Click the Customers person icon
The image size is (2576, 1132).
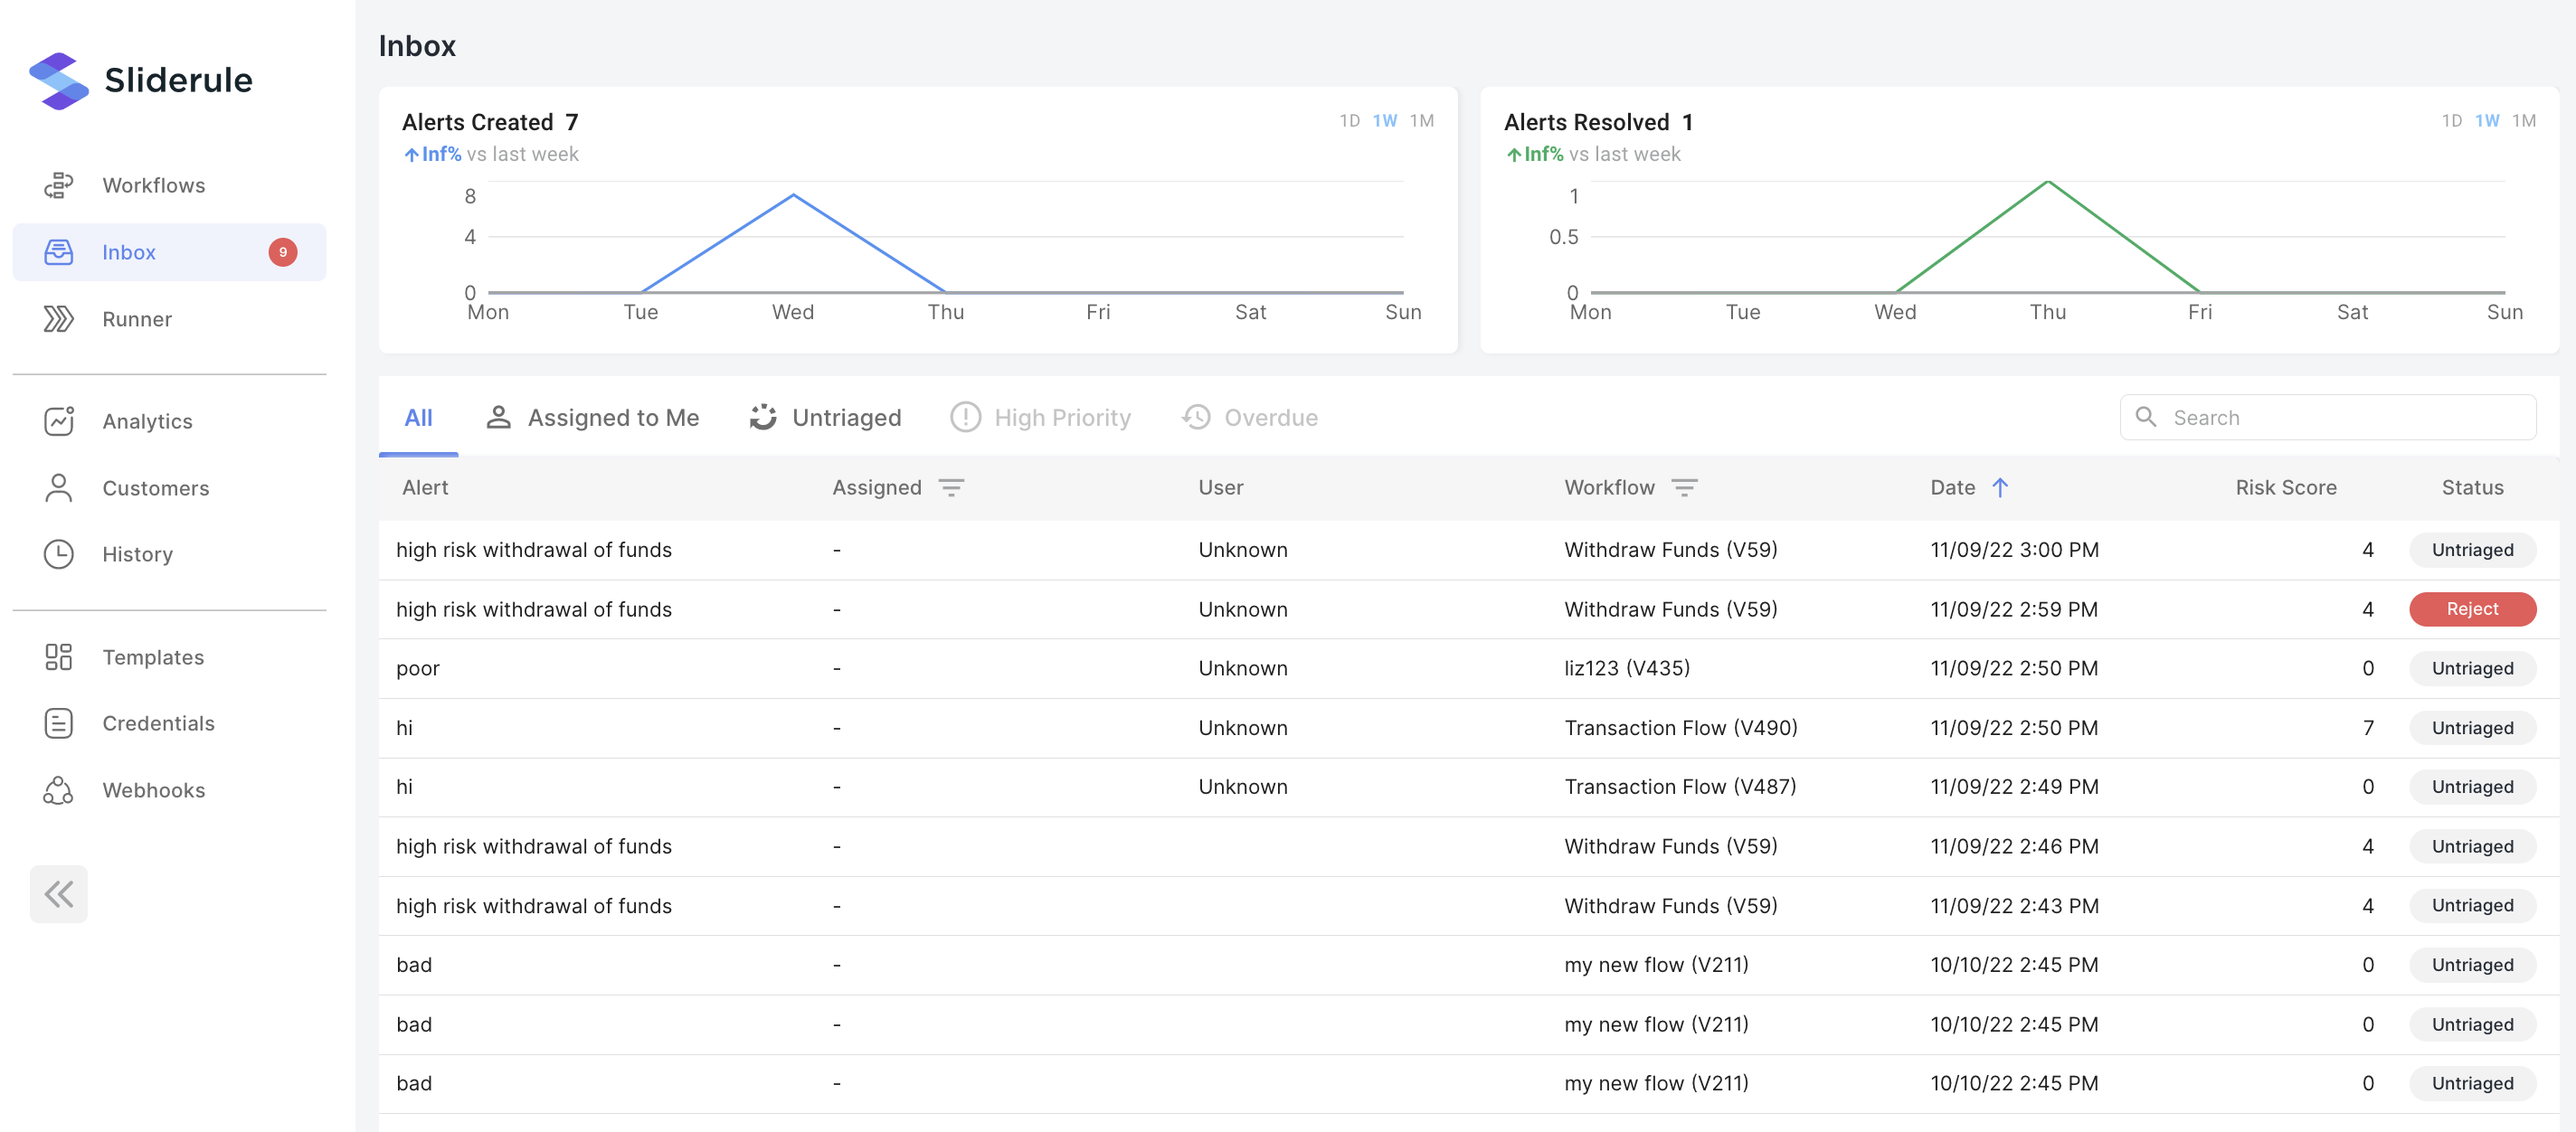click(58, 488)
